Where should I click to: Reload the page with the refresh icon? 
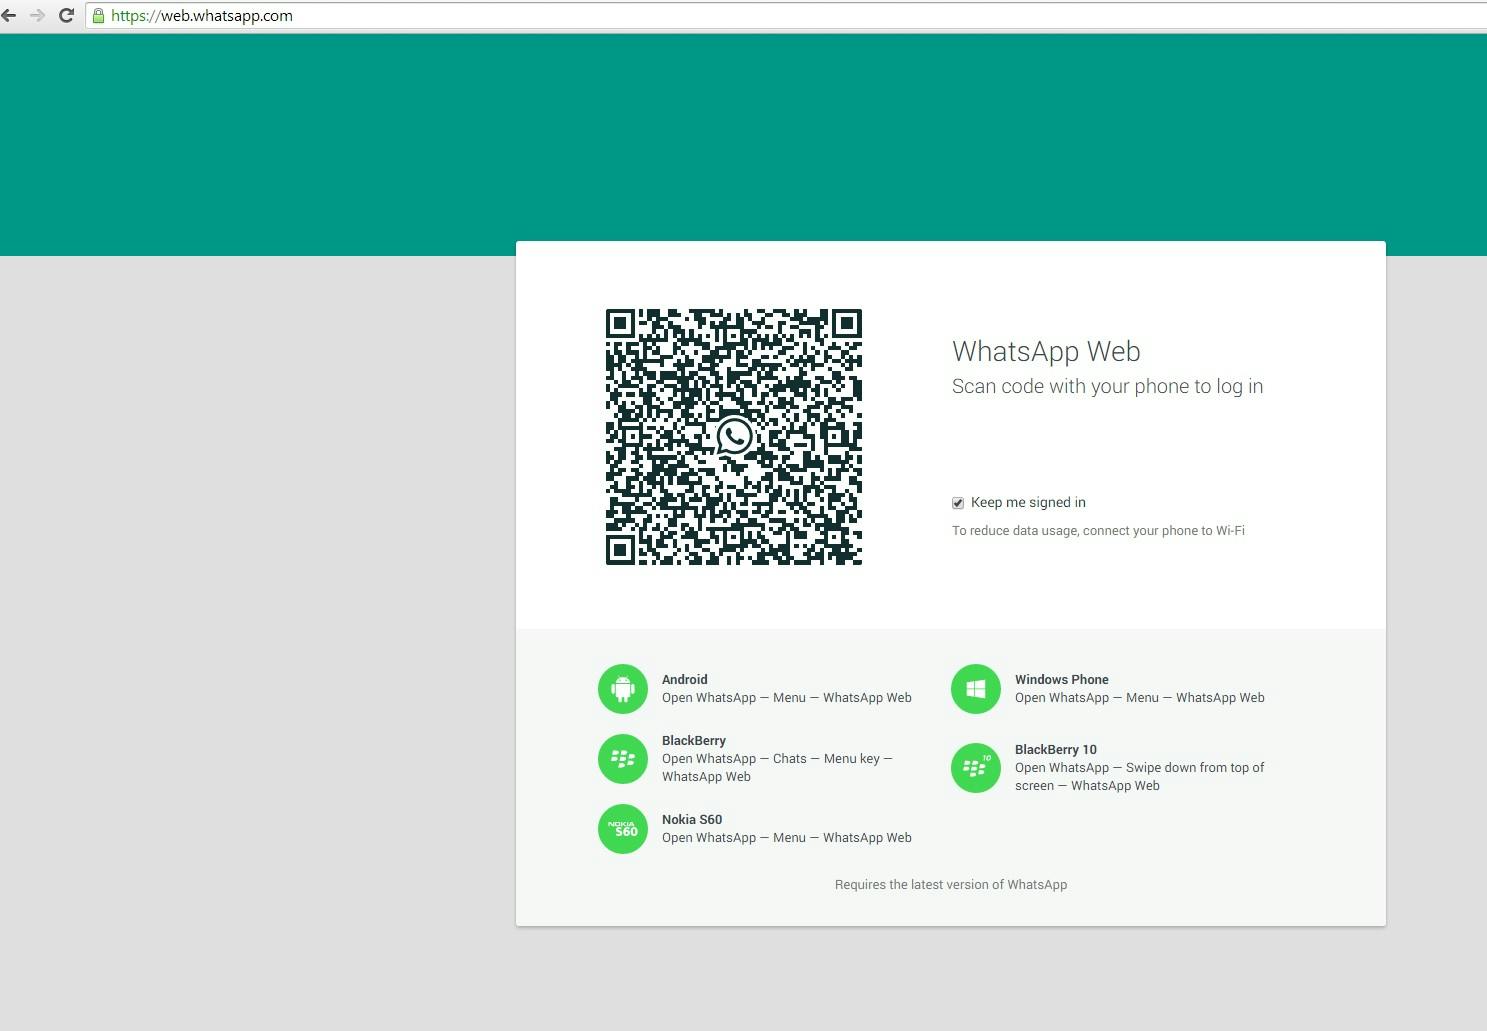67,15
